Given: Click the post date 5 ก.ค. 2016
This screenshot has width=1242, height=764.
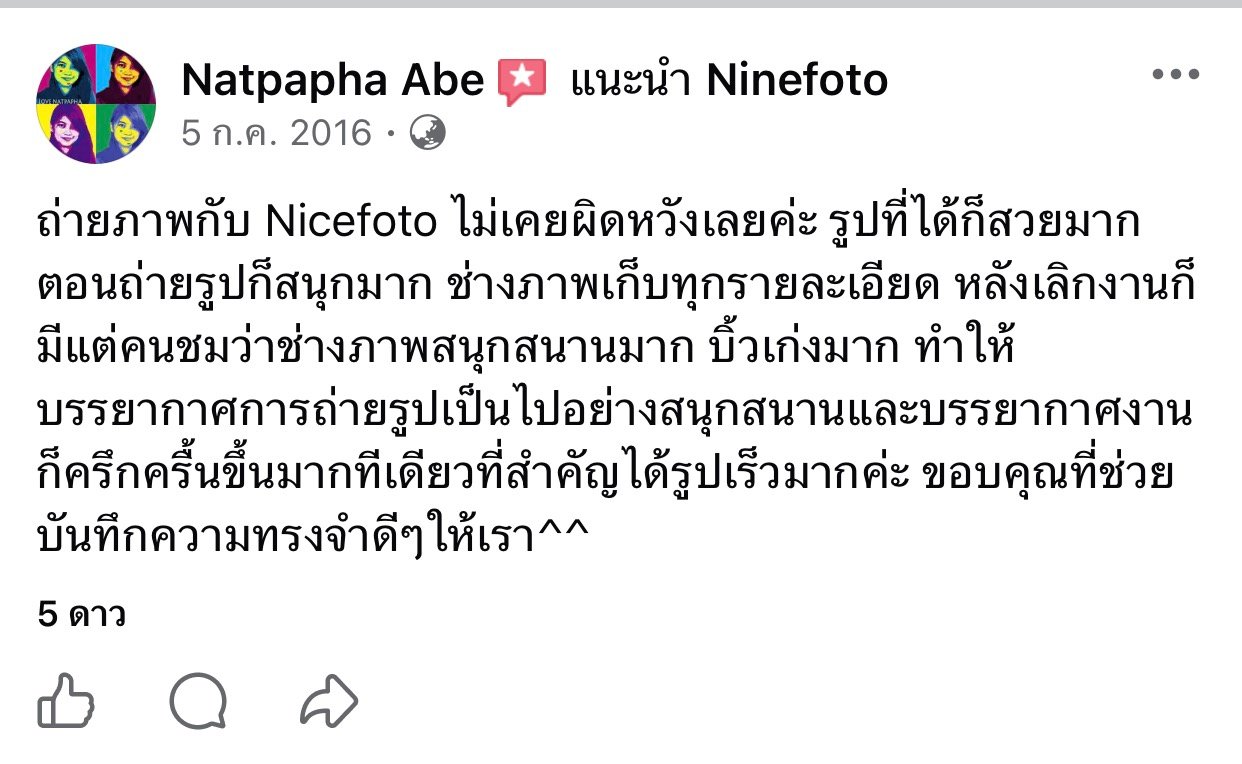Looking at the screenshot, I should coord(276,133).
